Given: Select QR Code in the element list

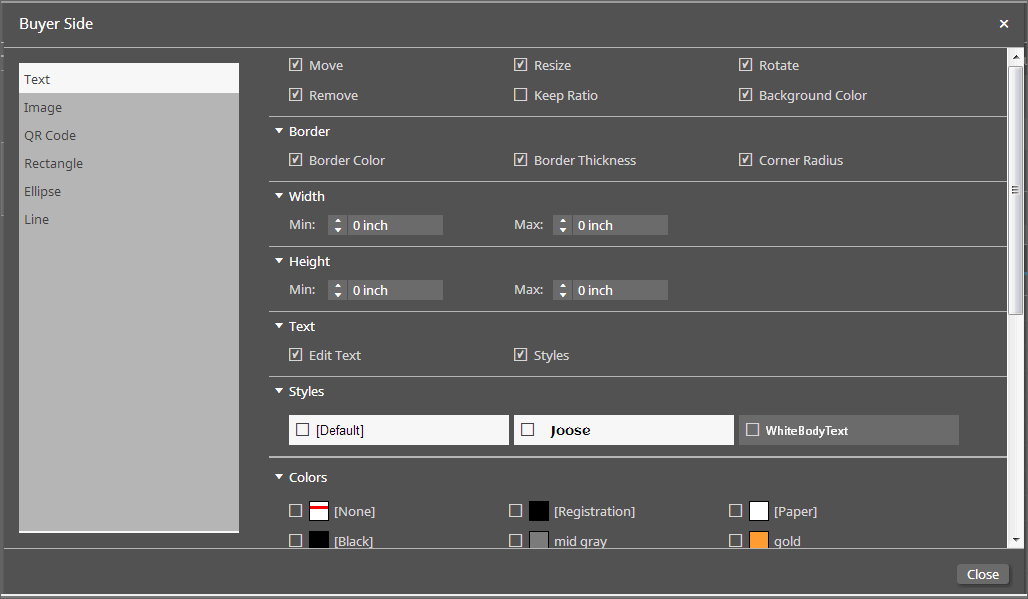Looking at the screenshot, I should 50,135.
